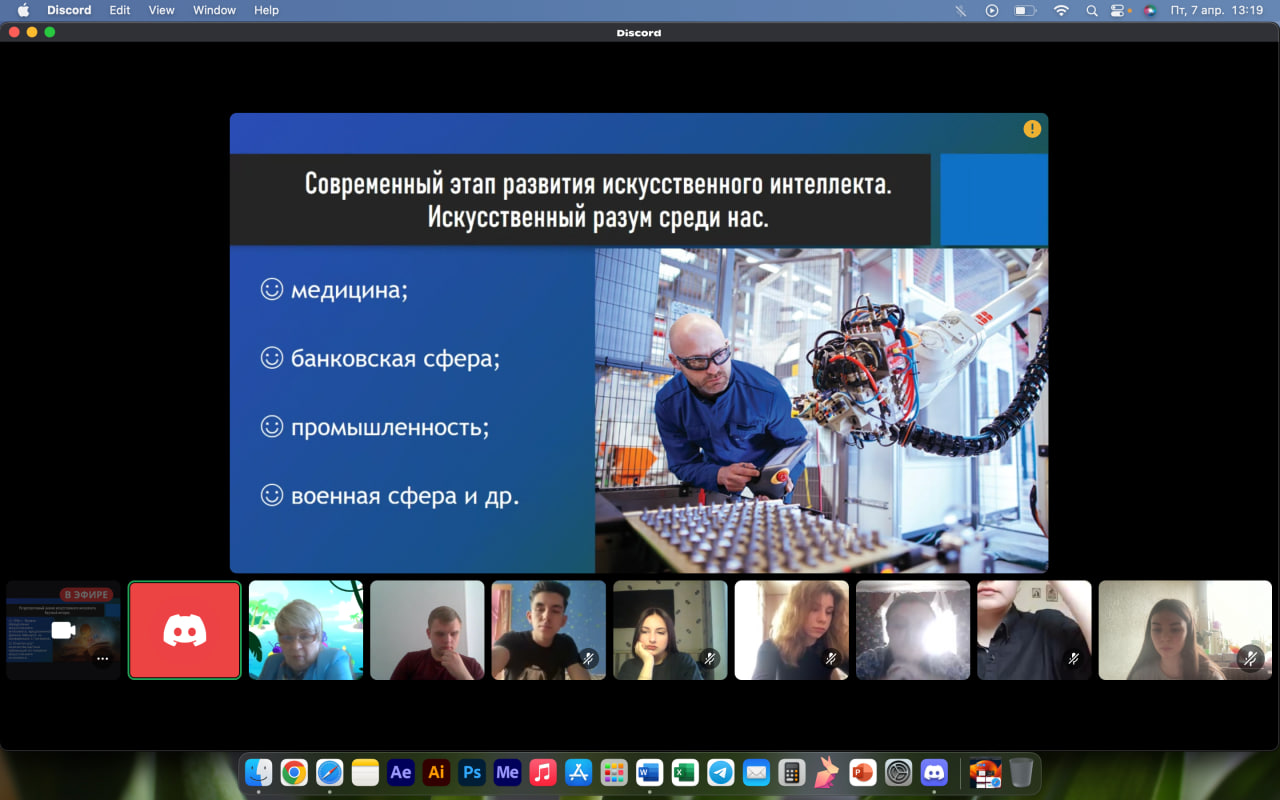1280x800 pixels.
Task: Close the Discord window with red button
Action: [x=14, y=33]
